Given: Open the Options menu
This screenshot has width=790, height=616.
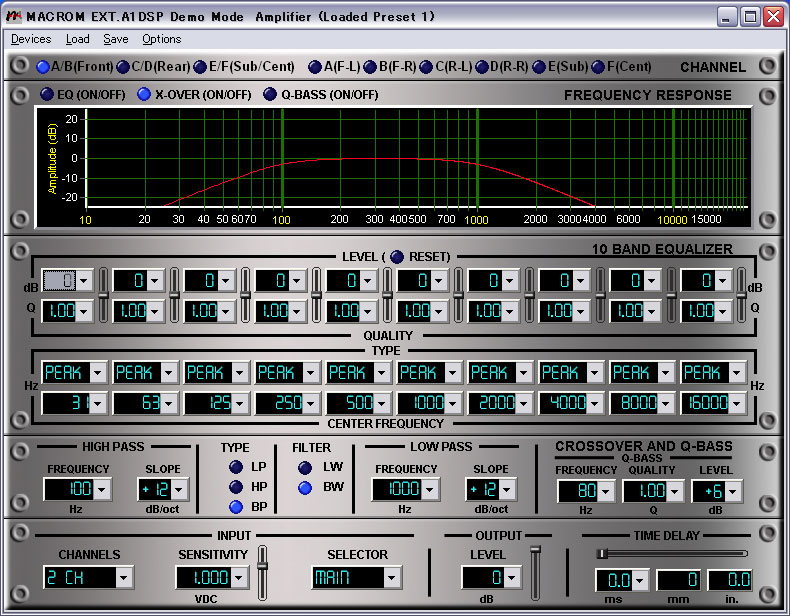Looking at the screenshot, I should (162, 39).
